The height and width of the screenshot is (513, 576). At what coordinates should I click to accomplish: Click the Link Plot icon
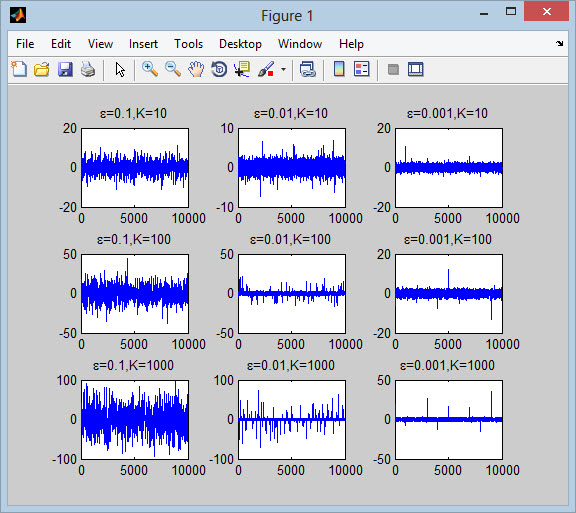[308, 69]
